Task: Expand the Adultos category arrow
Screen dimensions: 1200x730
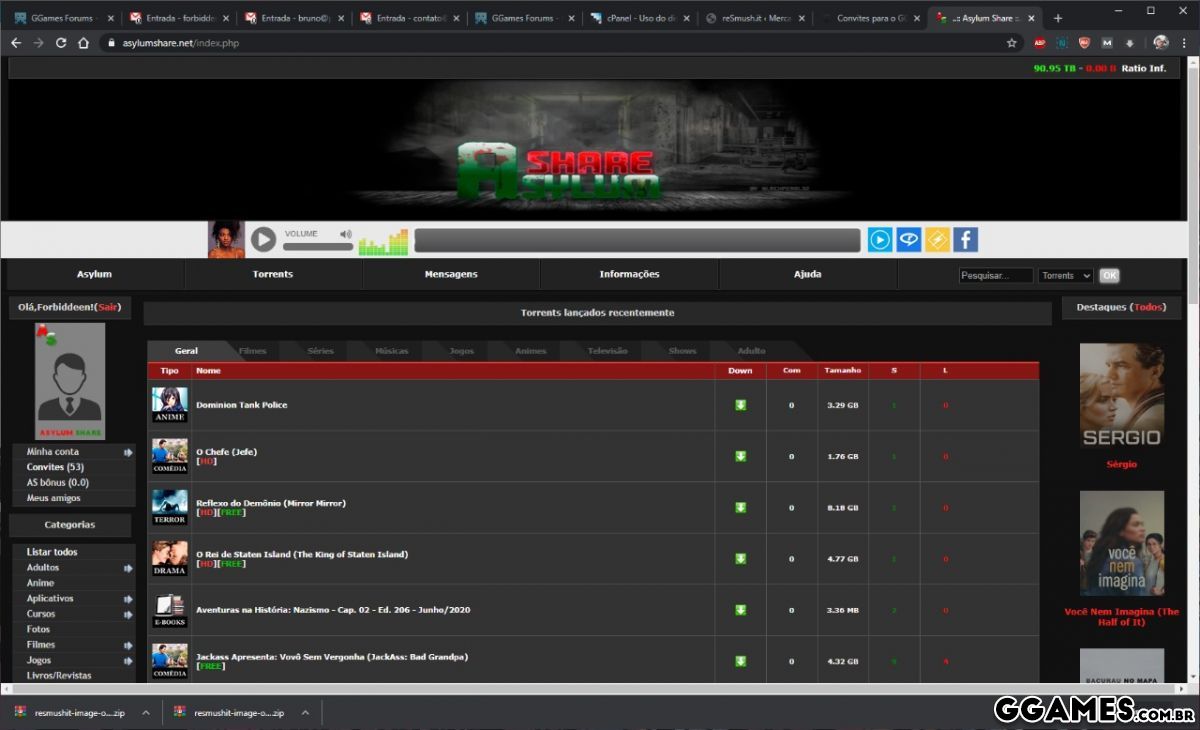Action: click(x=128, y=568)
